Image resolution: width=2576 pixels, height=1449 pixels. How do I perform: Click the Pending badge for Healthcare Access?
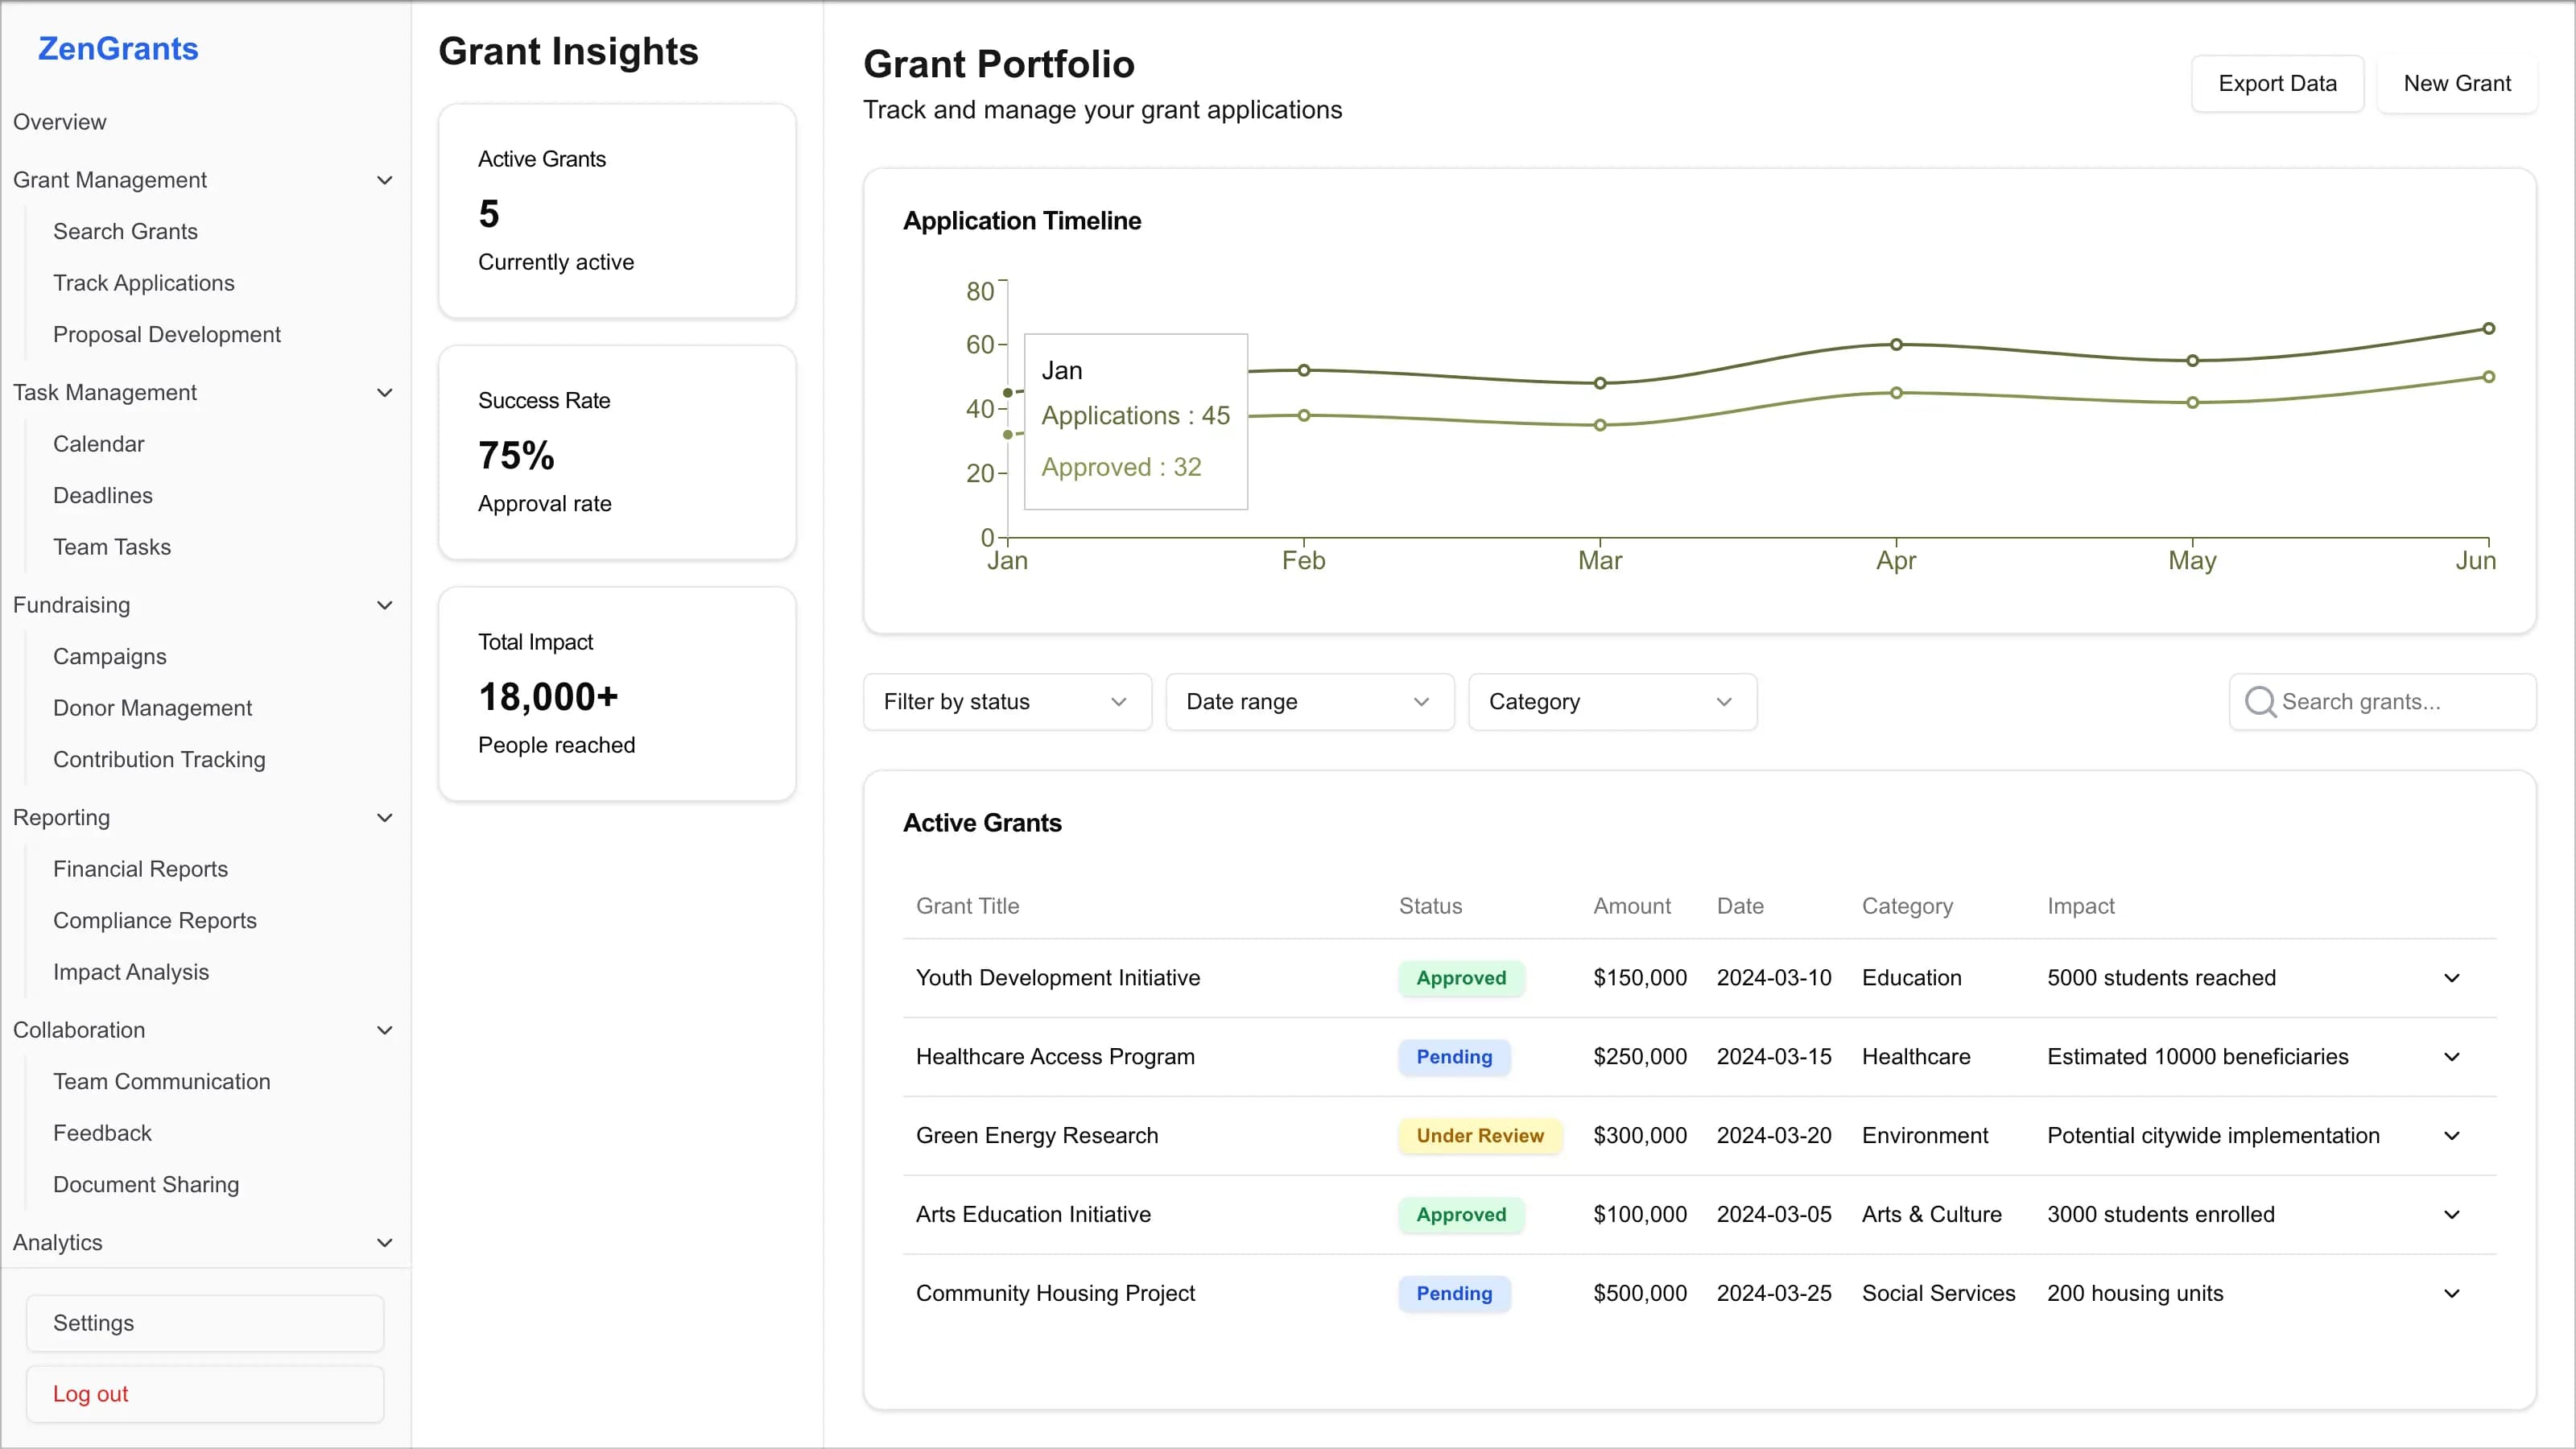[1454, 1057]
